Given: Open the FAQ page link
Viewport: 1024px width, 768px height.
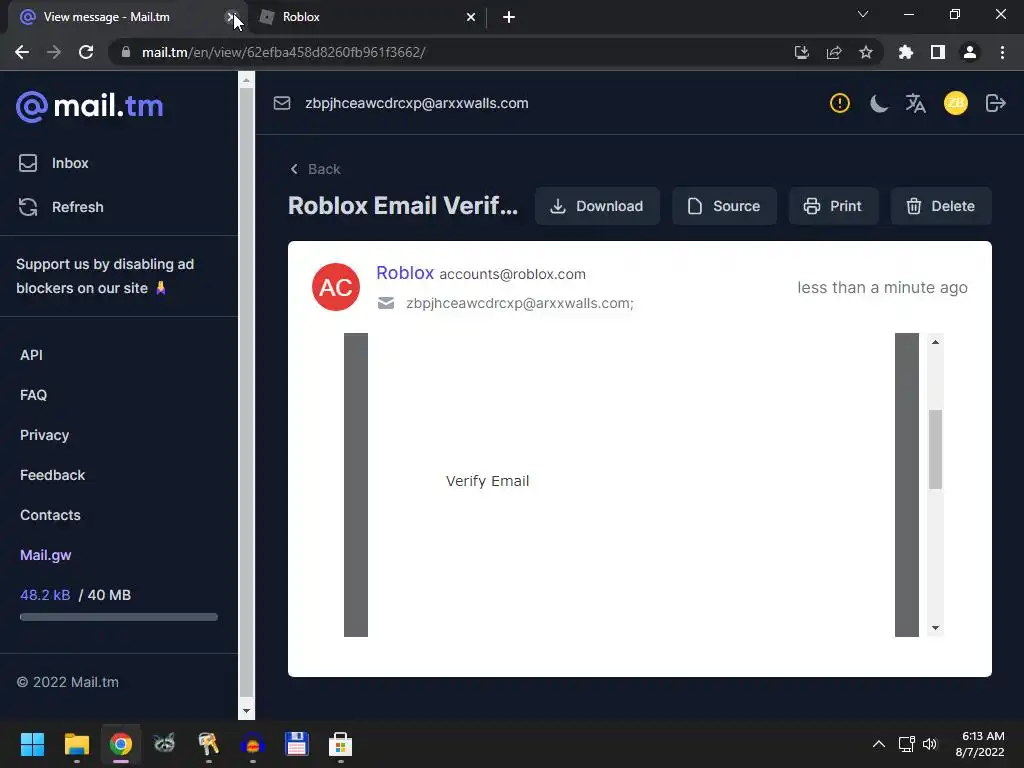Looking at the screenshot, I should point(33,395).
